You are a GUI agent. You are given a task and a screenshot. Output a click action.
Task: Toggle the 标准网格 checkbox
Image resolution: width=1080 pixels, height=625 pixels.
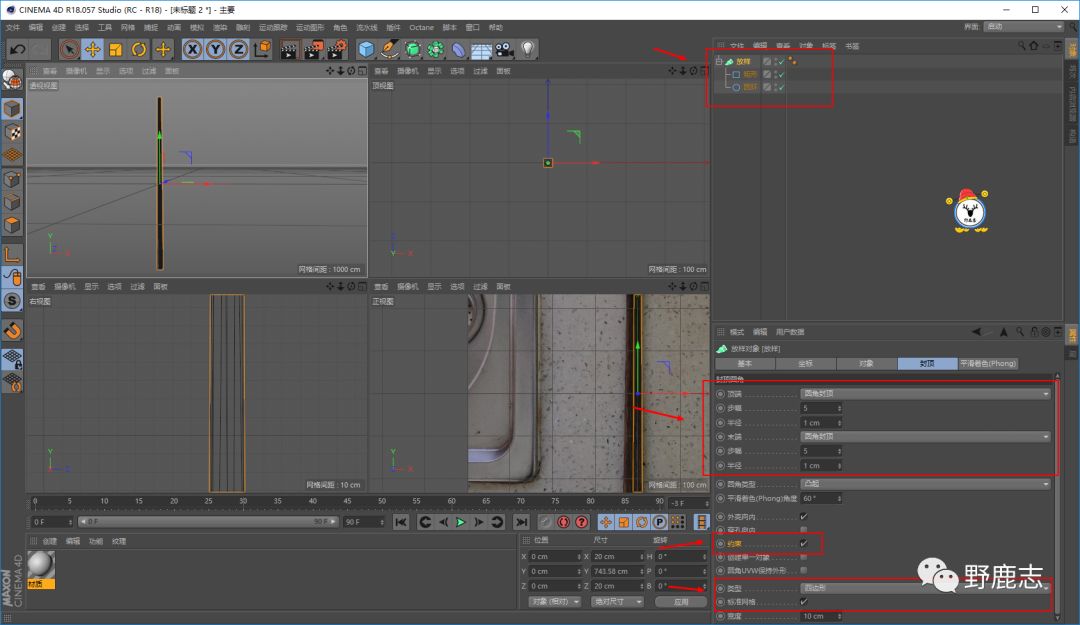click(x=804, y=602)
